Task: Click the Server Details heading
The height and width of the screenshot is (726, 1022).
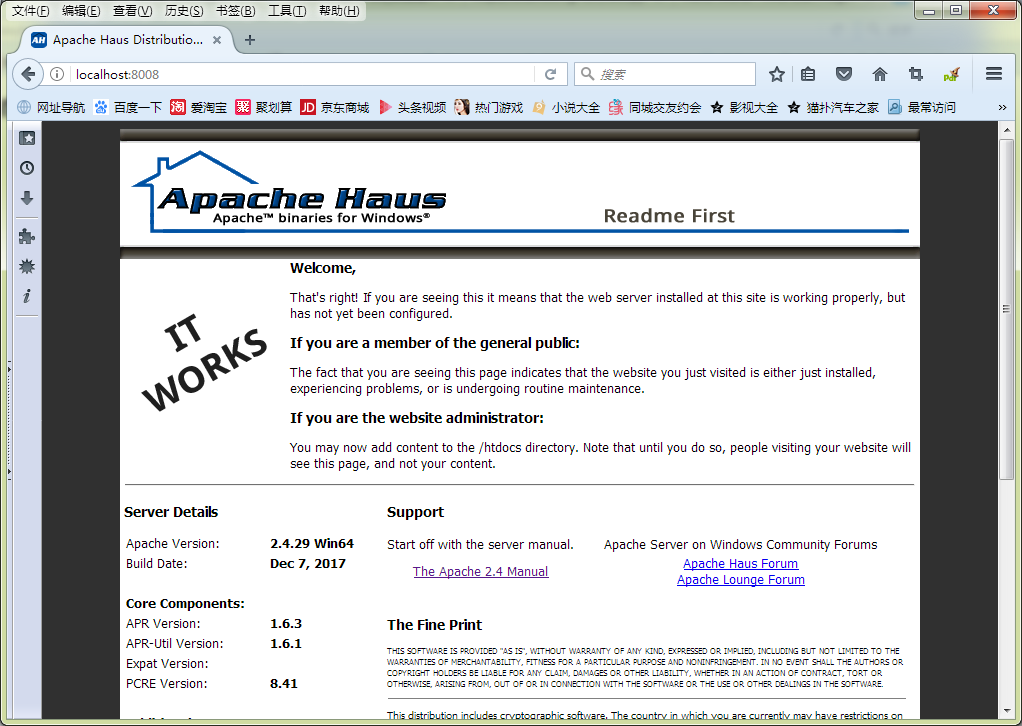Action: click(171, 512)
